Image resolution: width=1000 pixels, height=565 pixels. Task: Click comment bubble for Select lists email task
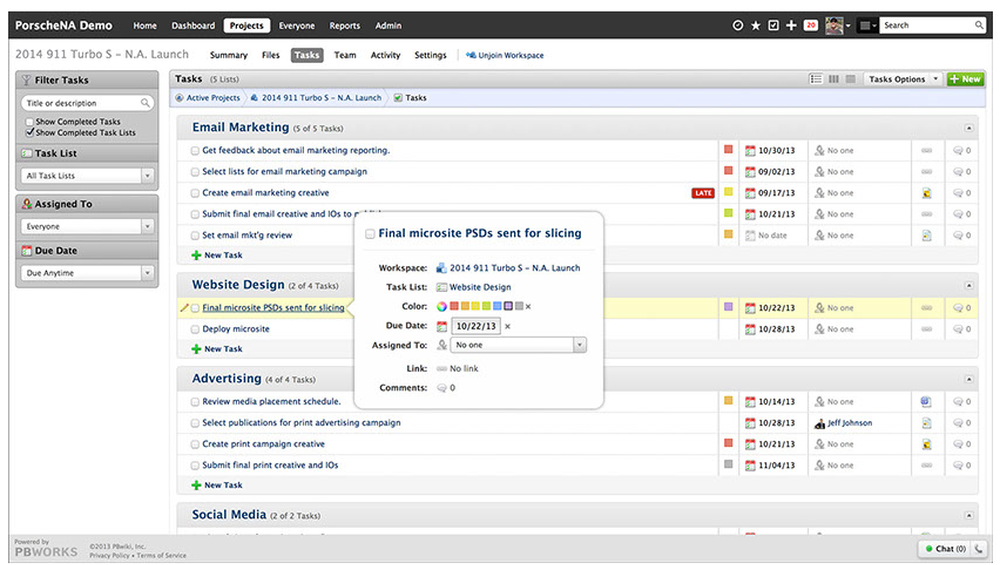point(957,172)
